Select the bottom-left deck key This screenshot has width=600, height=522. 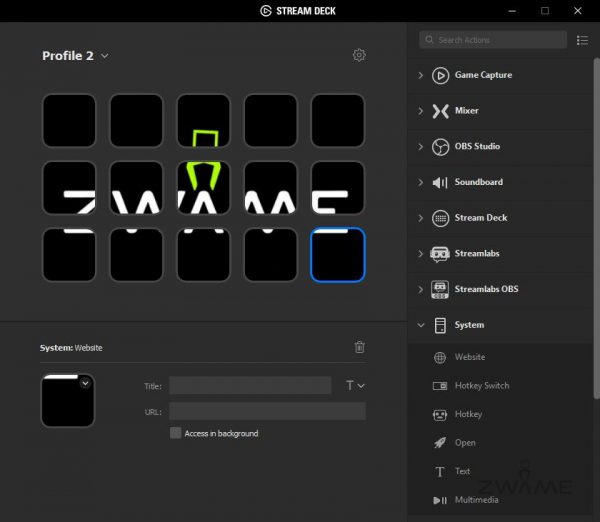(69, 255)
